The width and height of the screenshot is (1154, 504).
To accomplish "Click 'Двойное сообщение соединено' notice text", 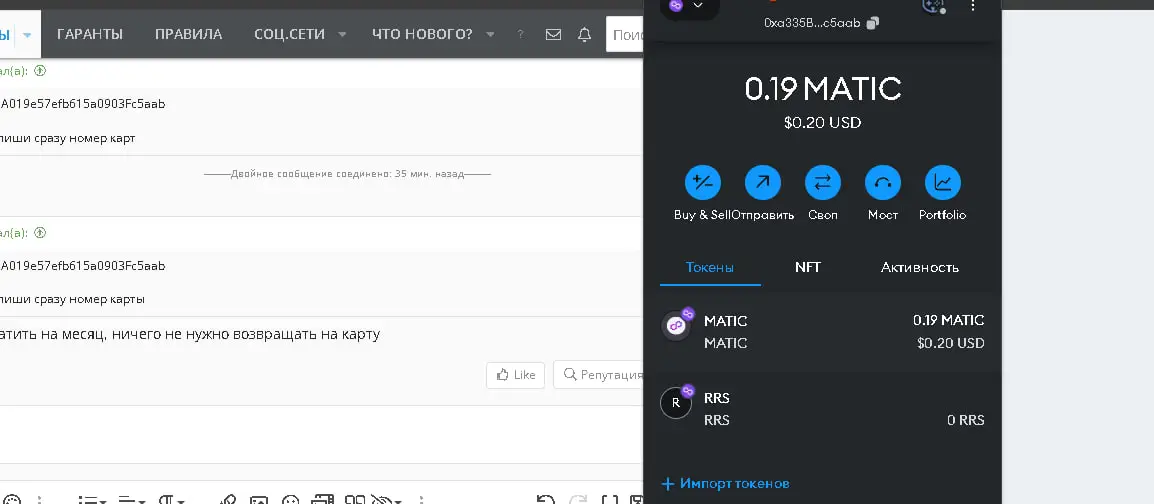I will (347, 174).
